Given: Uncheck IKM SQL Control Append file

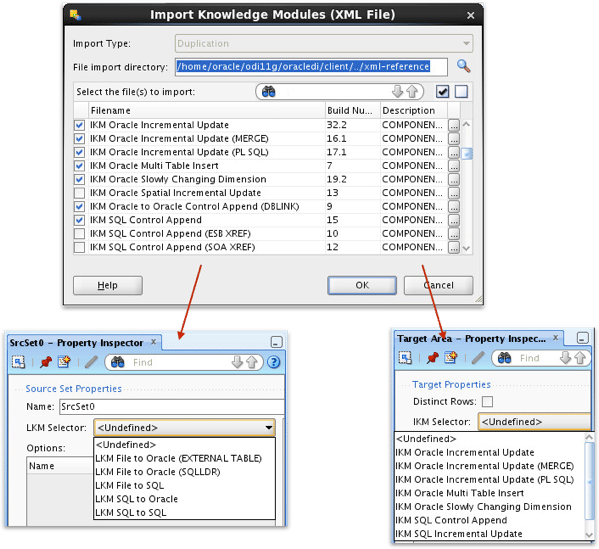Looking at the screenshot, I should click(79, 220).
